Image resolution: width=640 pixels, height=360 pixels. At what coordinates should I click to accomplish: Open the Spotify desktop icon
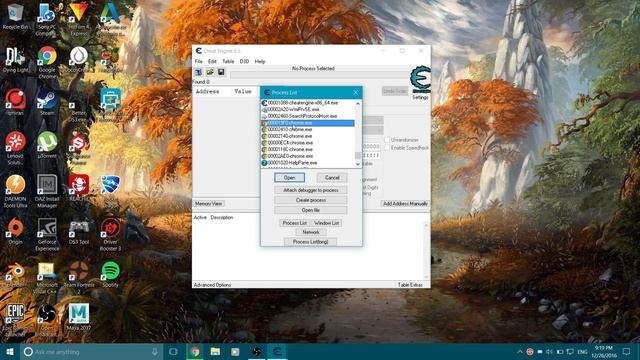pos(110,274)
